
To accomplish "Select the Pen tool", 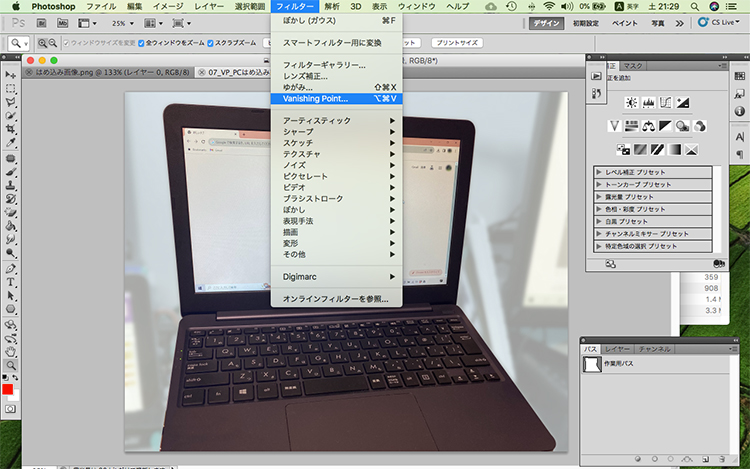I will pyautogui.click(x=11, y=269).
